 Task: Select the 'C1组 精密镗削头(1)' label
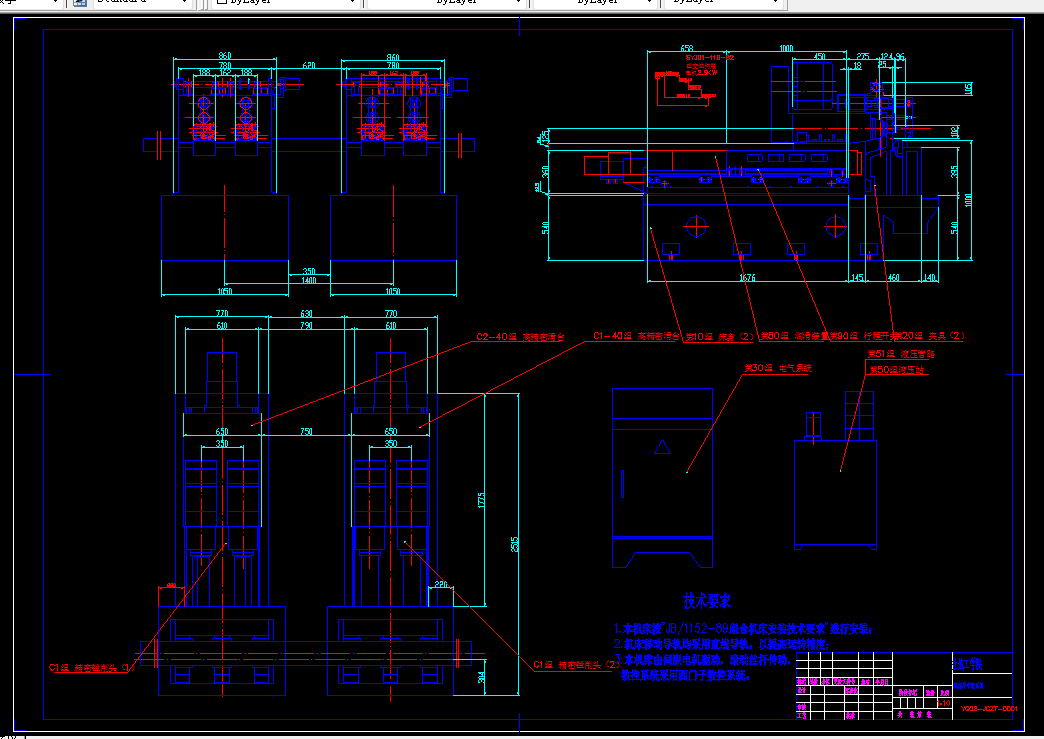click(x=92, y=668)
